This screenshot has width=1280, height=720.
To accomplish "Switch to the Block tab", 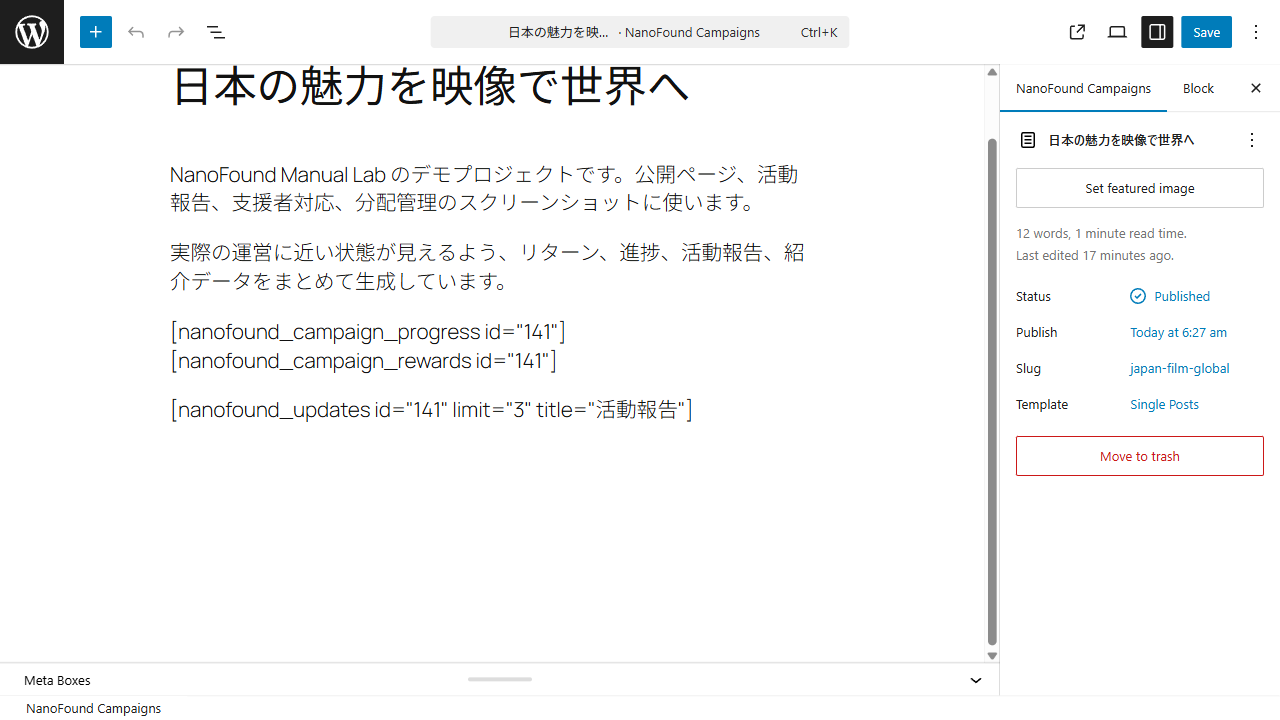I will (x=1198, y=88).
